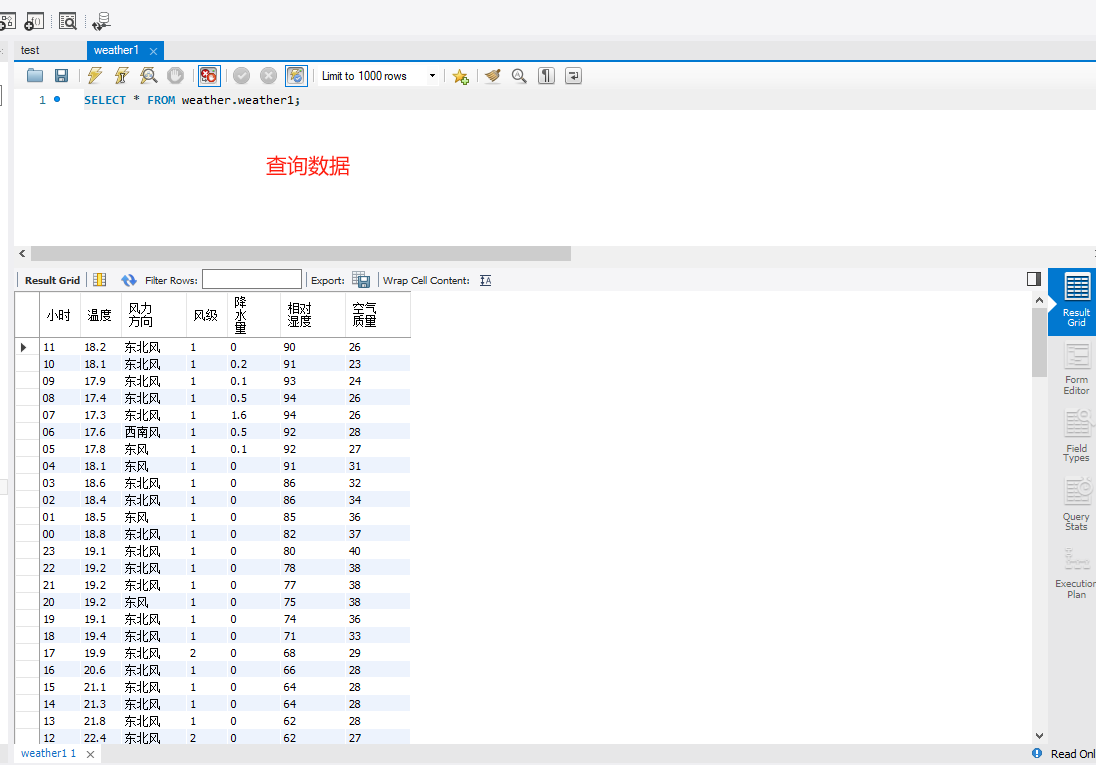Open Execution Plan side panel view

[1076, 572]
